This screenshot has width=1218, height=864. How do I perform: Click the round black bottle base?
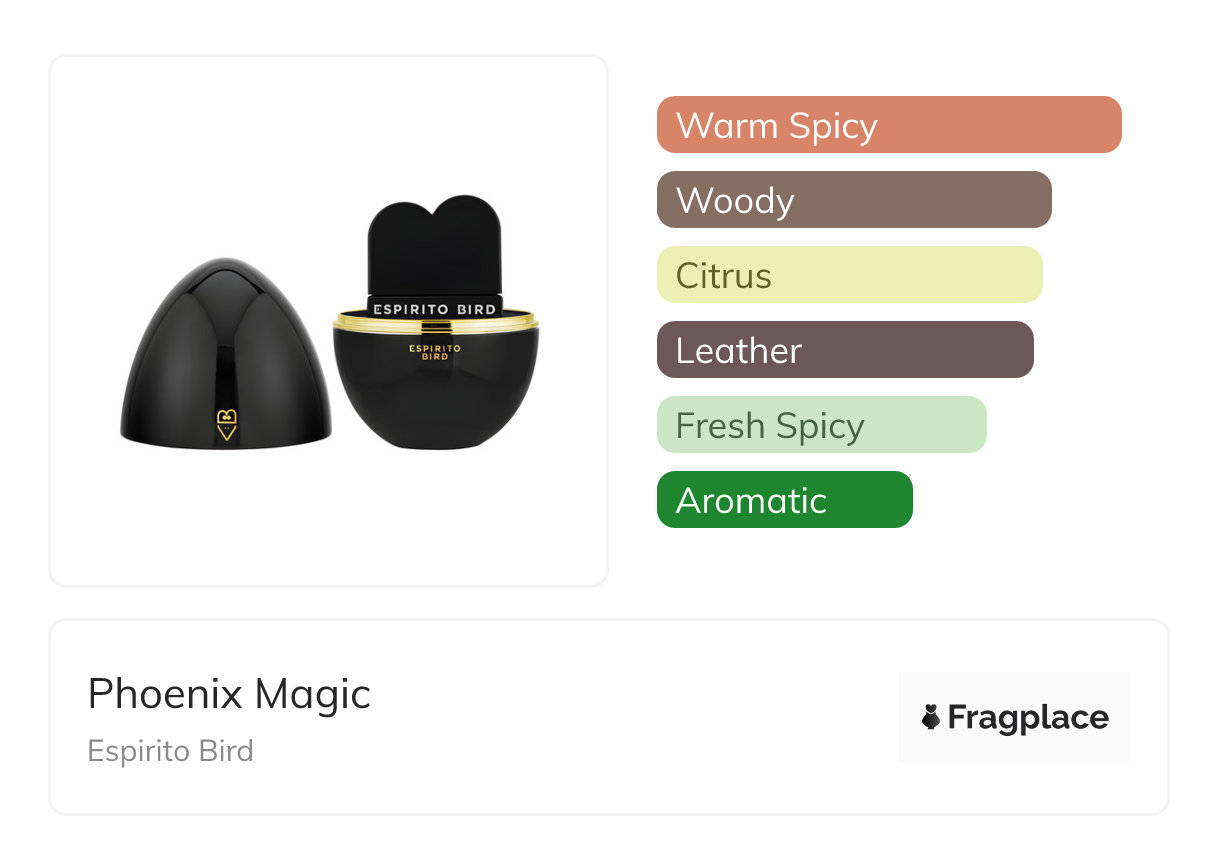click(436, 395)
